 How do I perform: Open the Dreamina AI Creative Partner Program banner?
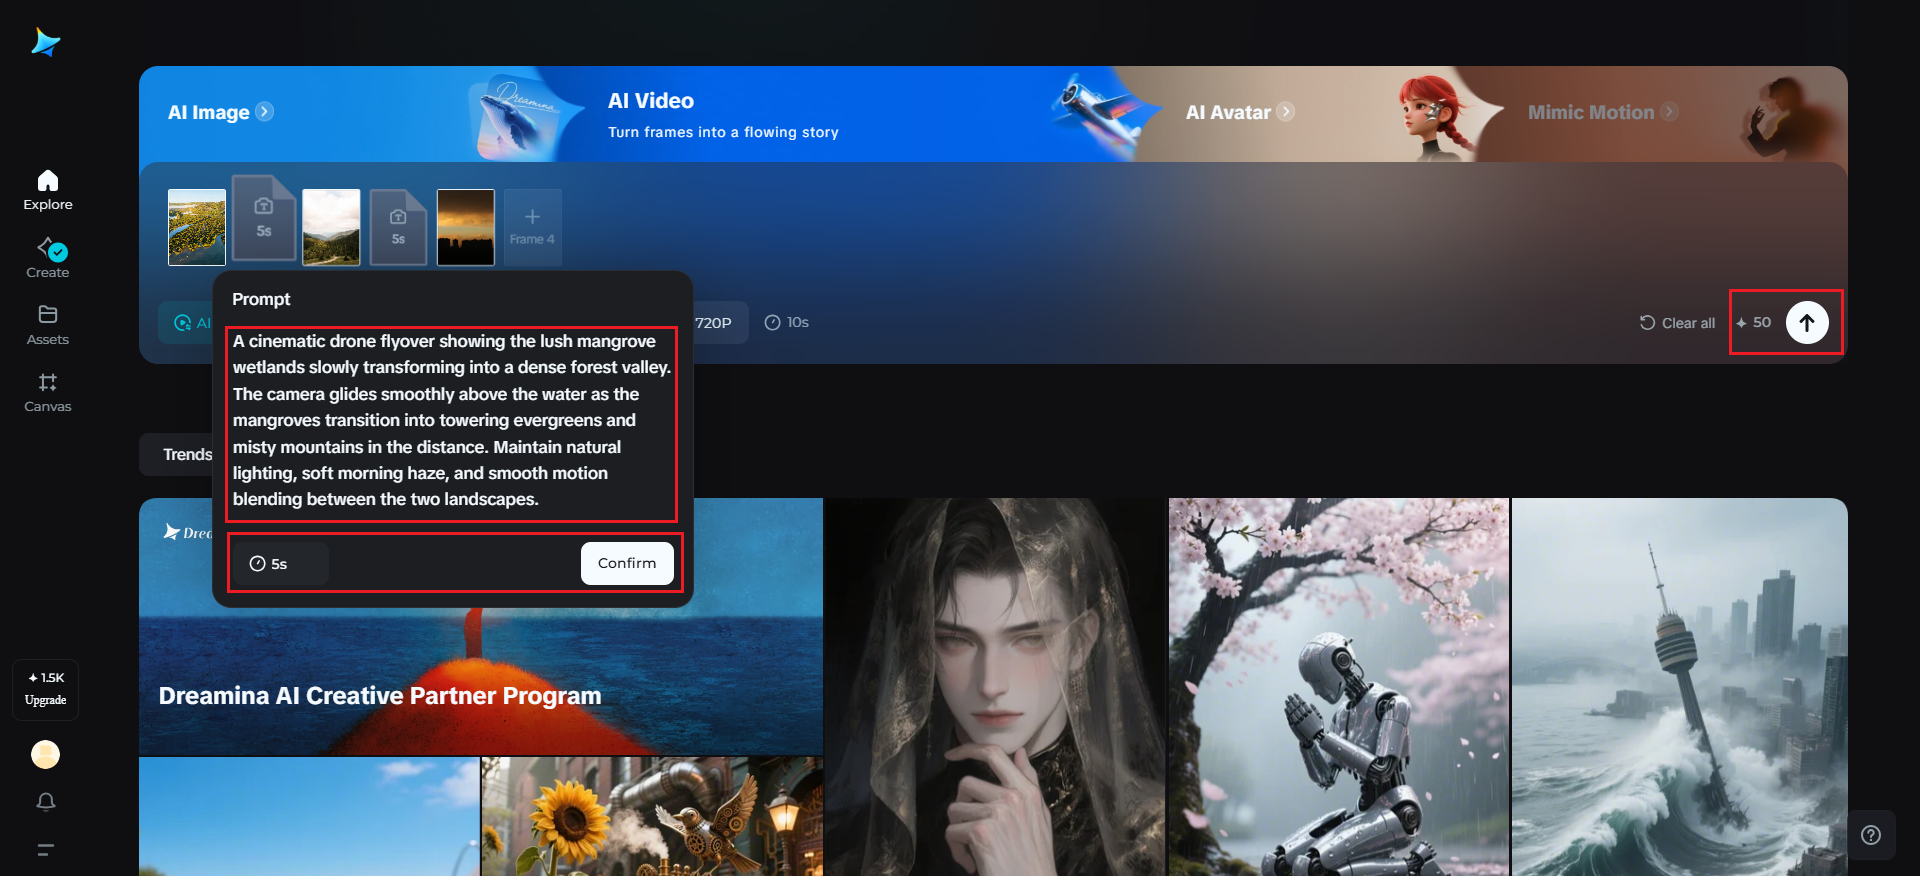[x=481, y=626]
